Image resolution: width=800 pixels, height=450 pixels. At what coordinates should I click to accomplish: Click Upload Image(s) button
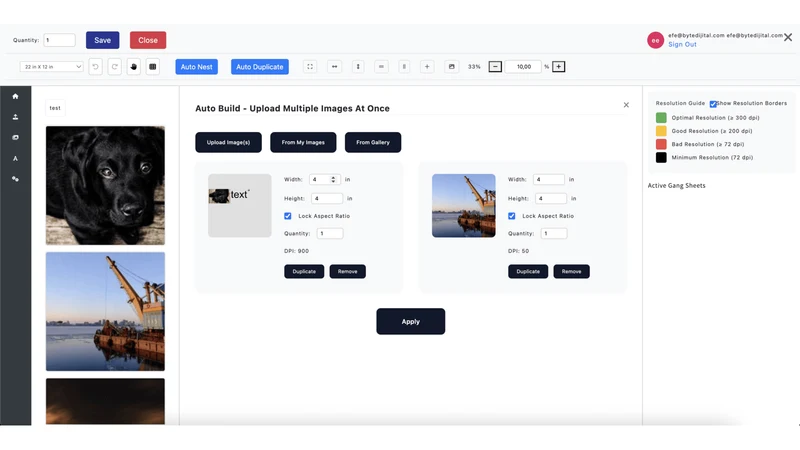click(229, 142)
